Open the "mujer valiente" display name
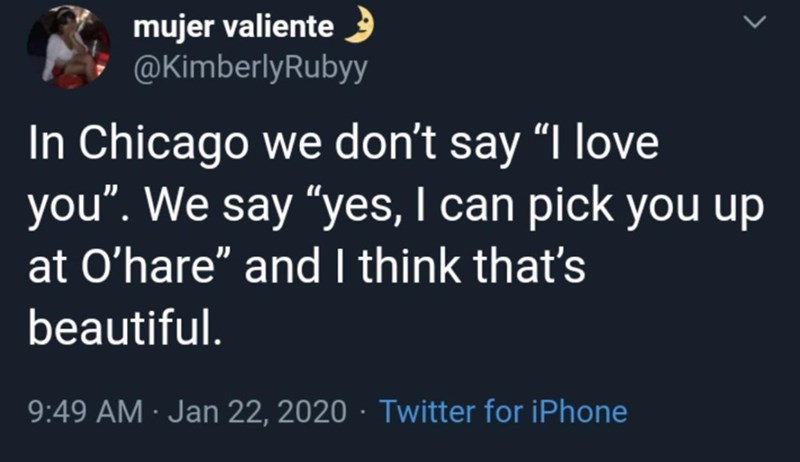The width and height of the screenshot is (800, 462). coord(233,29)
